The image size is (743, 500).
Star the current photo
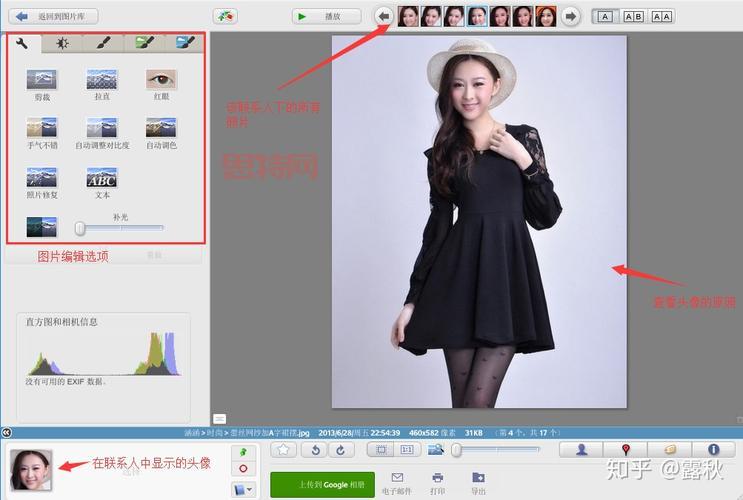pos(283,449)
